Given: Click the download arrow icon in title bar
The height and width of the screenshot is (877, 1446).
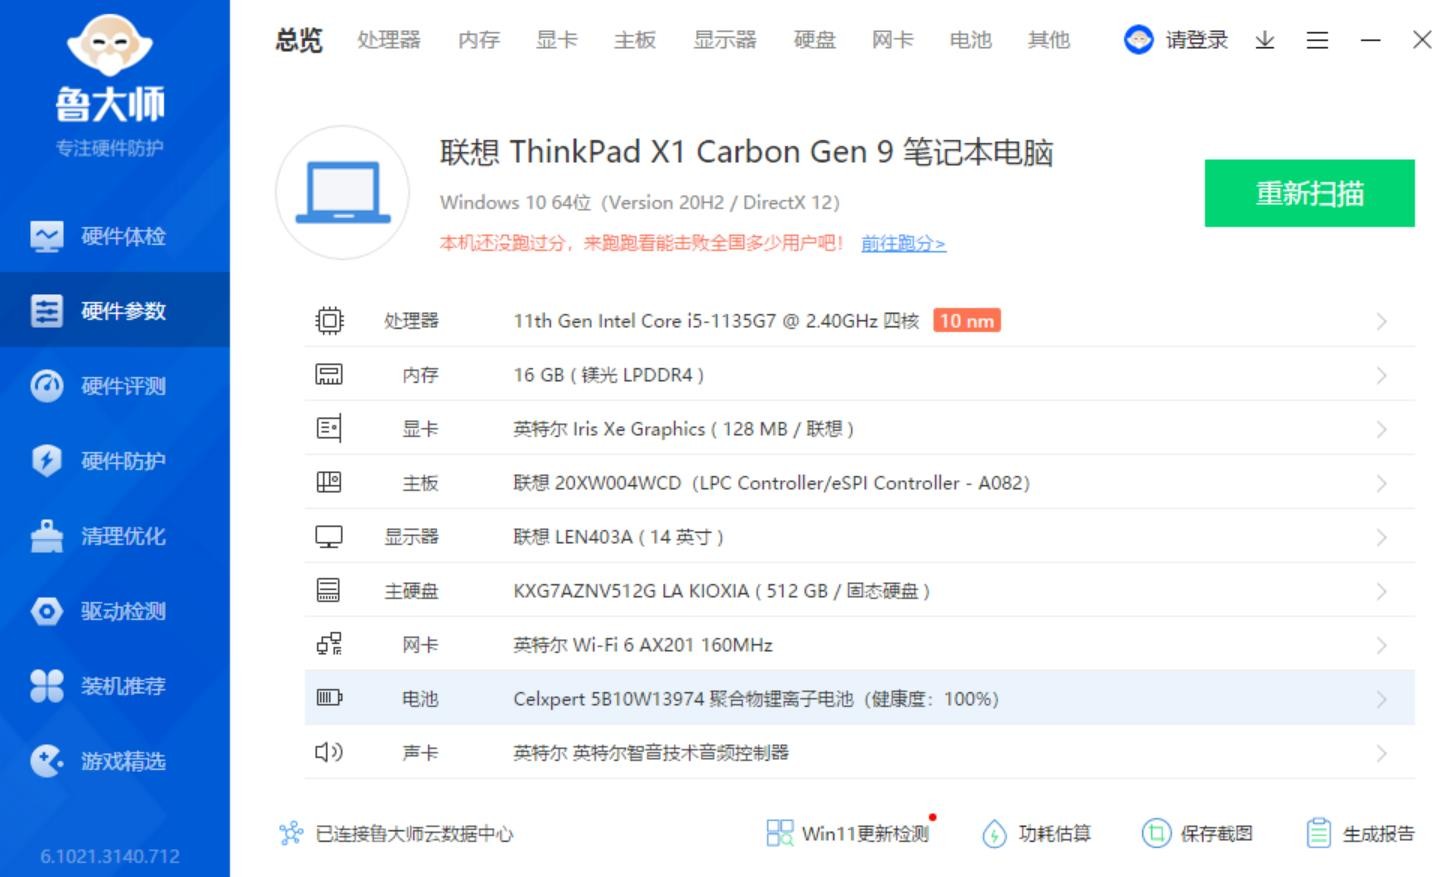Looking at the screenshot, I should [x=1265, y=40].
